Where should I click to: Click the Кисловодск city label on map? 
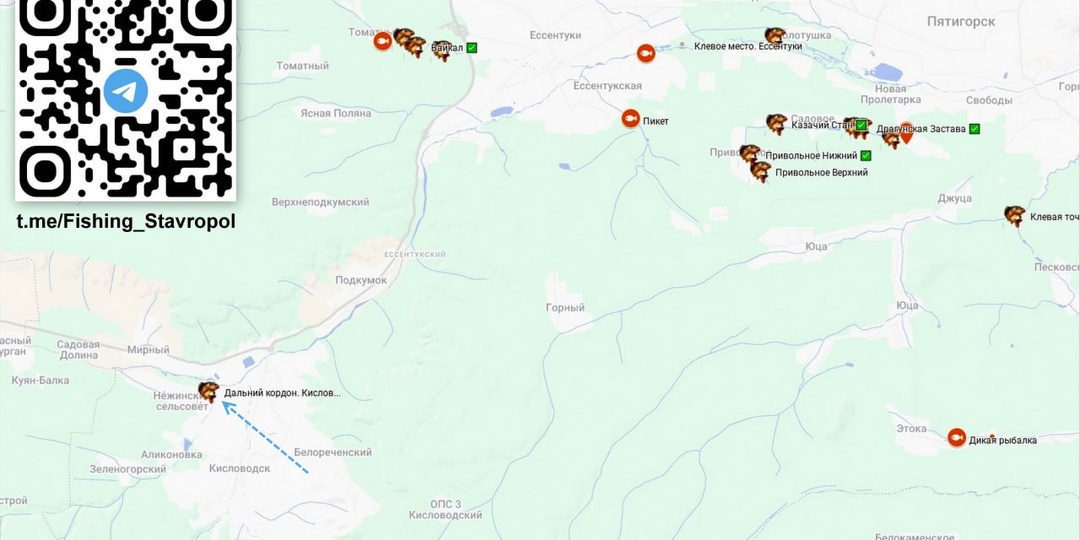pos(240,468)
